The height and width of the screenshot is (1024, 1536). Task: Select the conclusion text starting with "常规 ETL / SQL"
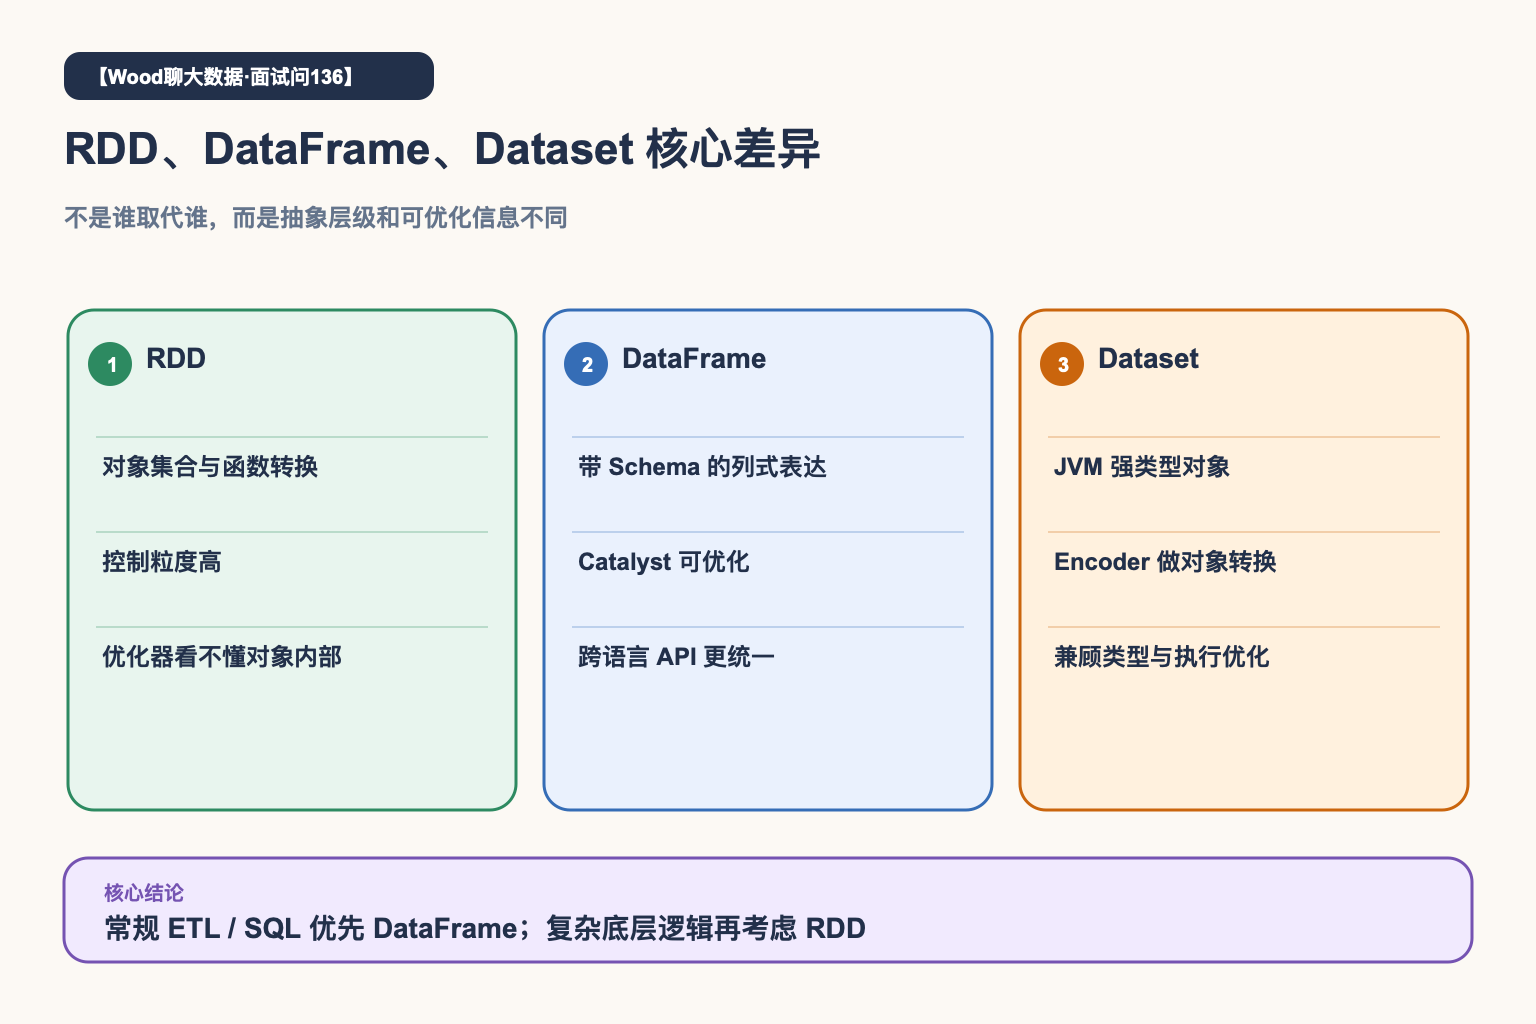[485, 929]
